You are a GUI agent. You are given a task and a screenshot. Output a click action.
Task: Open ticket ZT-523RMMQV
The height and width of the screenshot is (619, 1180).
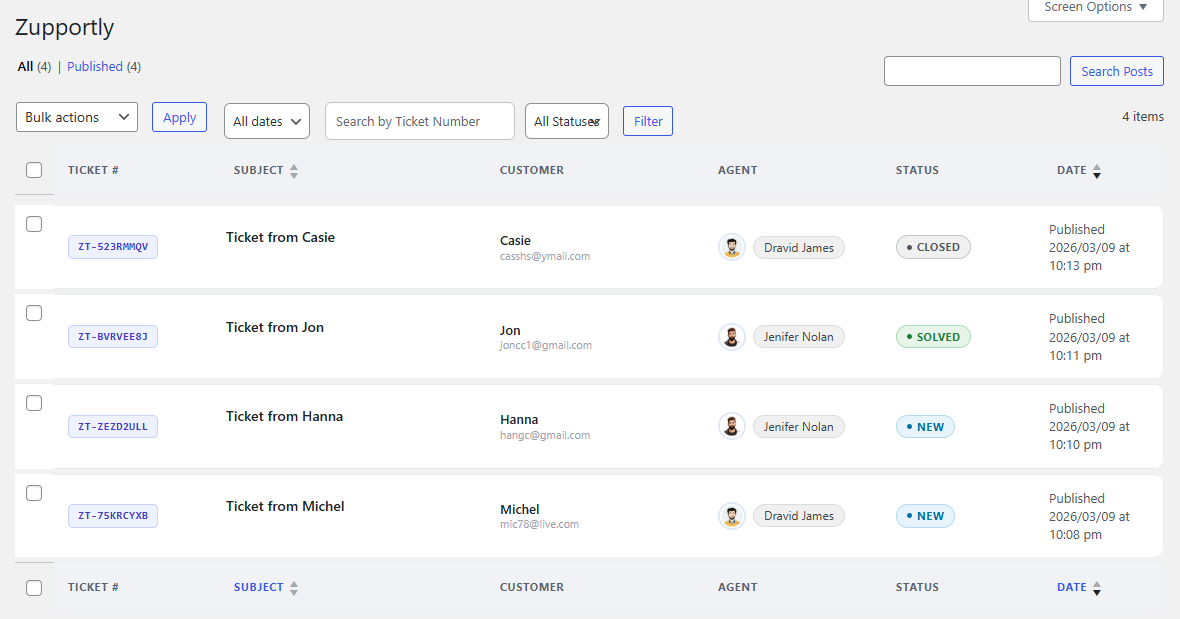coord(112,246)
